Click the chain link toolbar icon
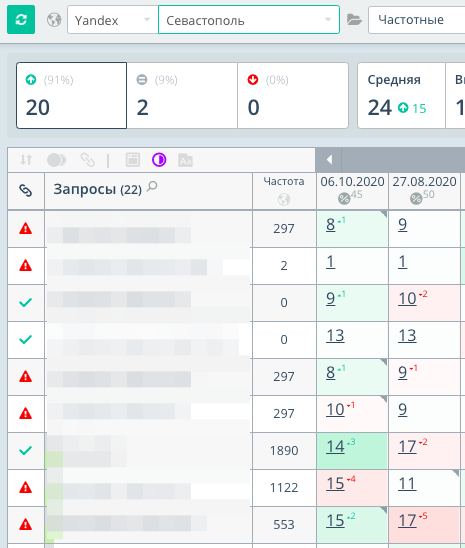Screen dimensions: 465x548 click(x=87, y=160)
